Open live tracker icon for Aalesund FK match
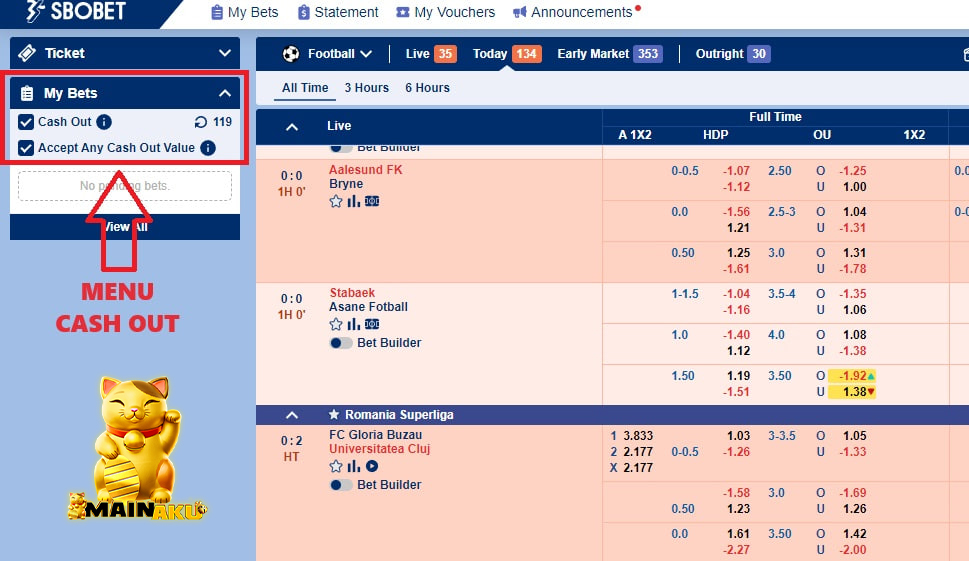Viewport: 969px width, 561px height. click(x=372, y=201)
